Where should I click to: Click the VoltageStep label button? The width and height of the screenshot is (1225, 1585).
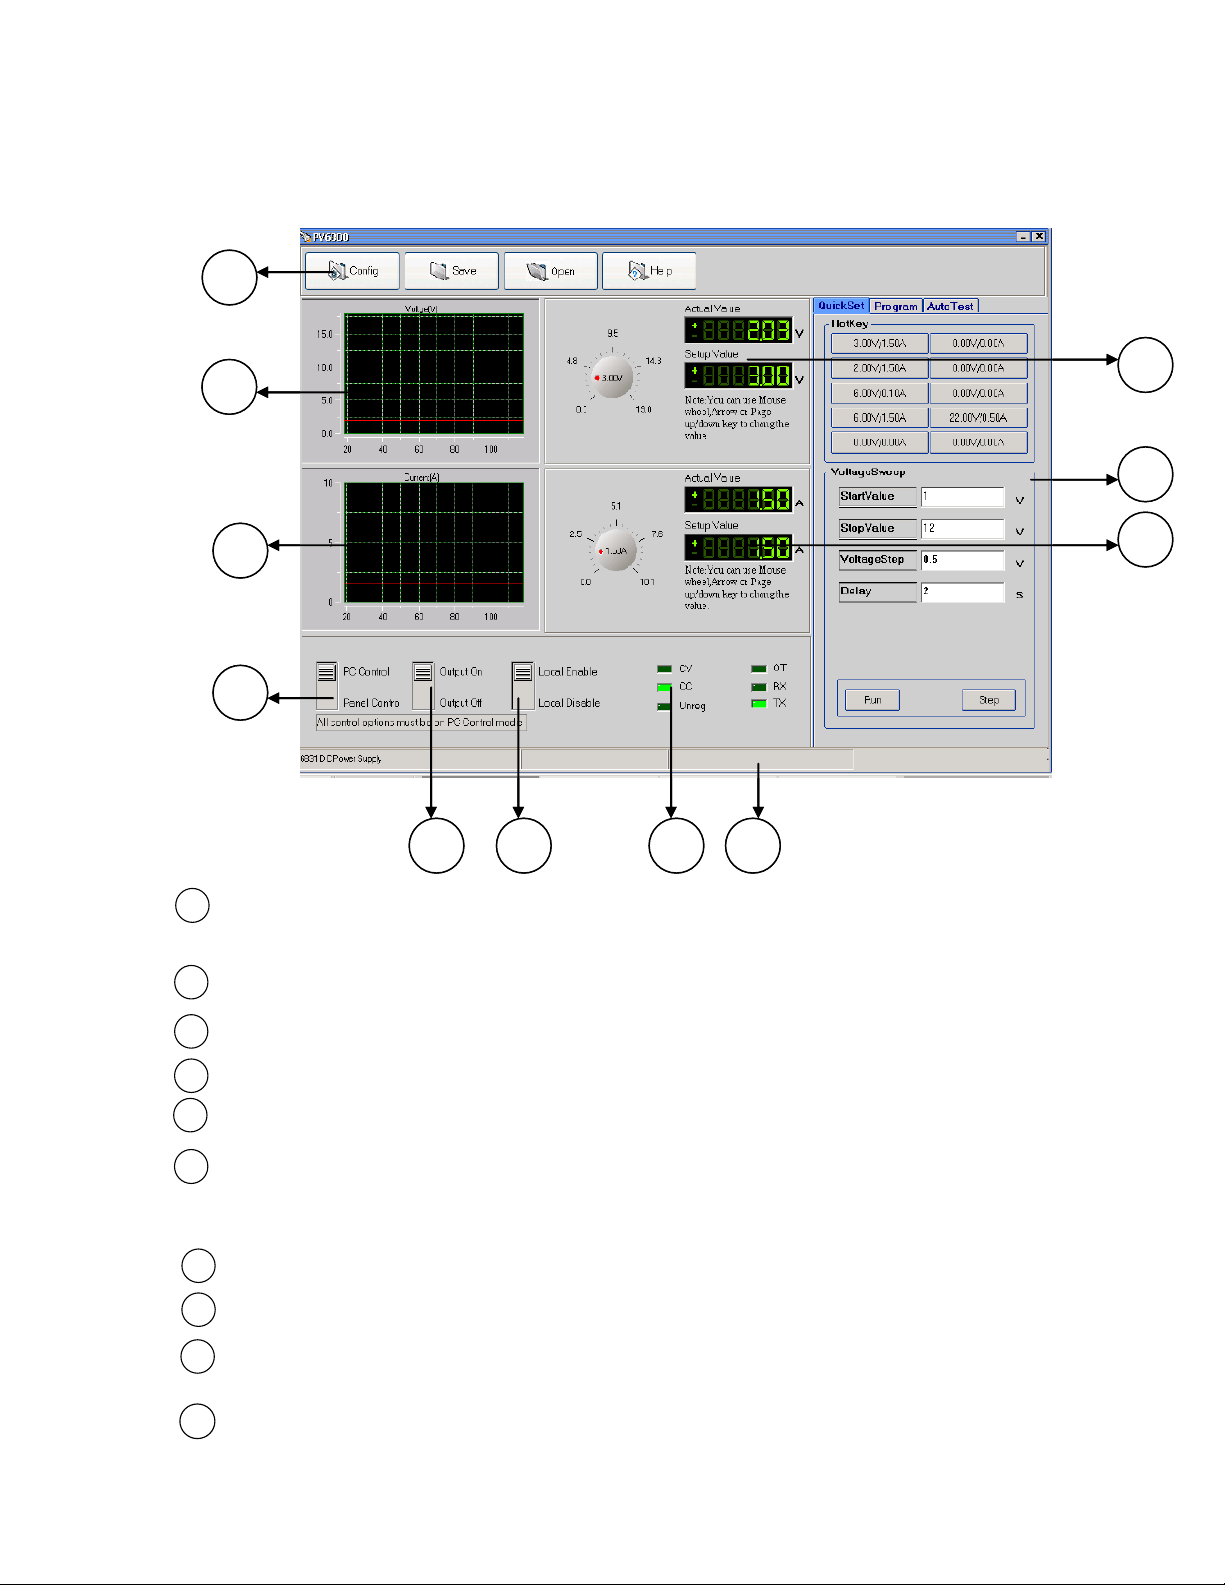(877, 560)
